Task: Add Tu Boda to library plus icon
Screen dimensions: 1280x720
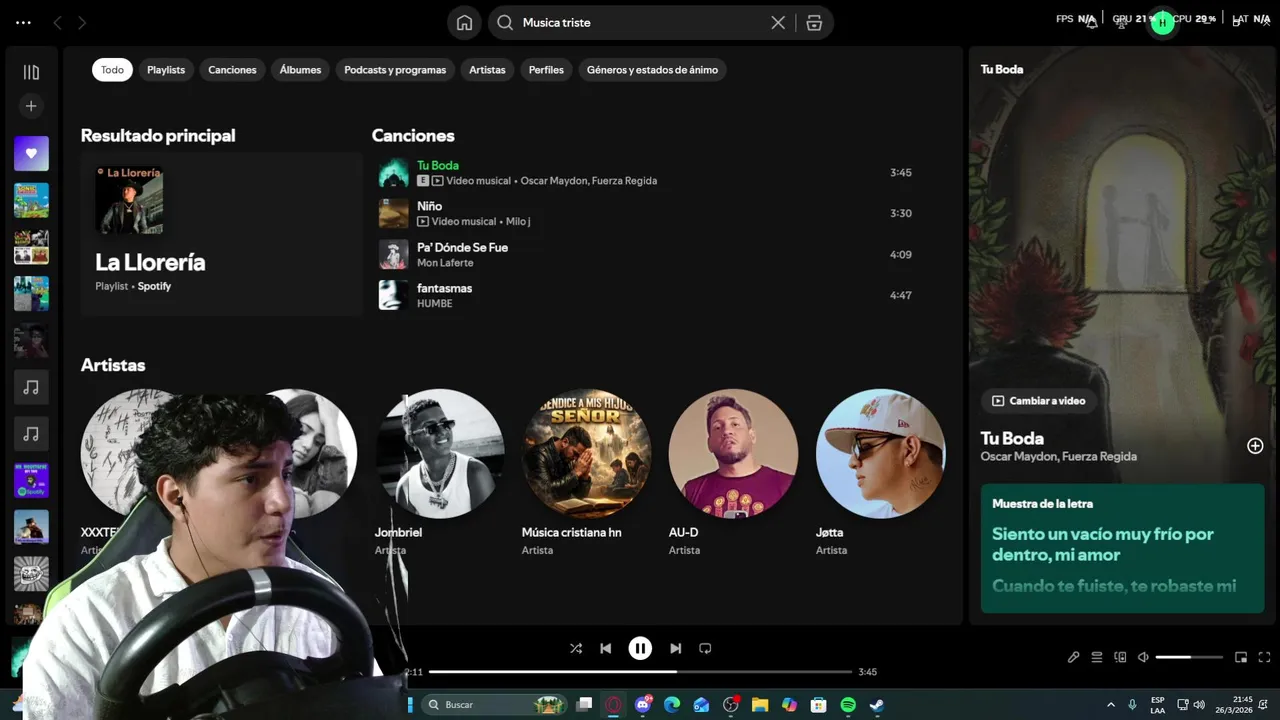Action: (x=1255, y=446)
